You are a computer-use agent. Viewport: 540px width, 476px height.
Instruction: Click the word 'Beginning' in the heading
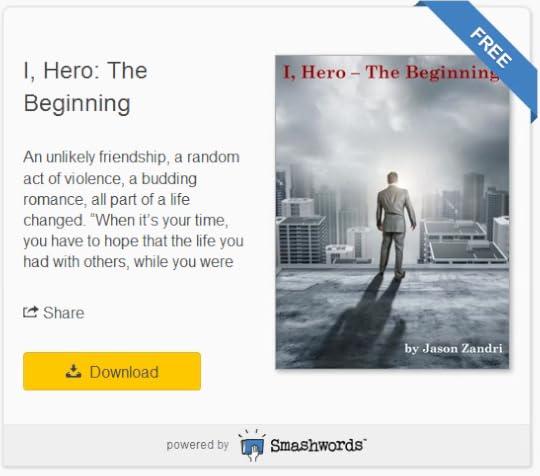pos(77,103)
